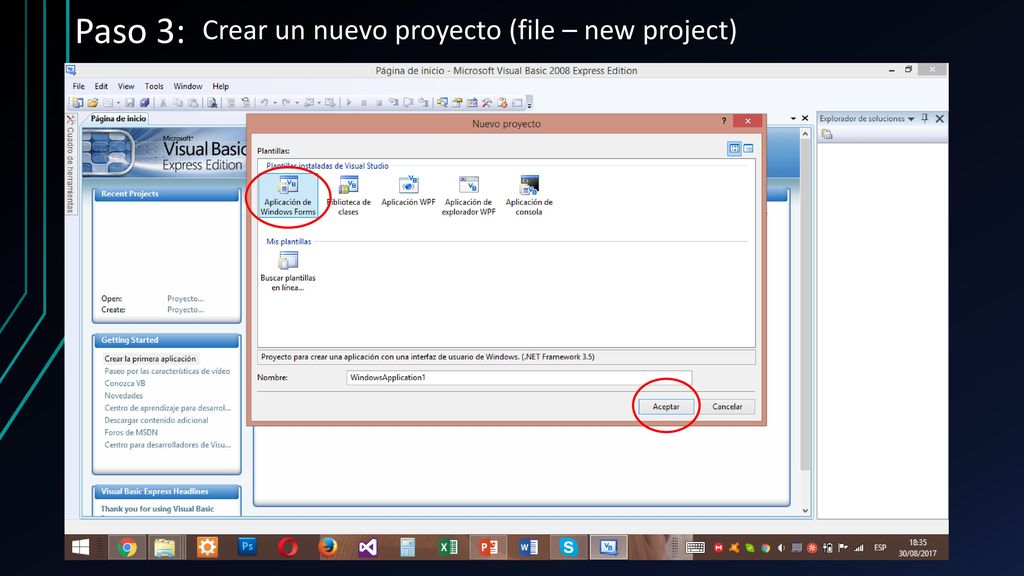The image size is (1024, 576).
Task: Close the Explorador de soluciones panel
Action: (940, 118)
